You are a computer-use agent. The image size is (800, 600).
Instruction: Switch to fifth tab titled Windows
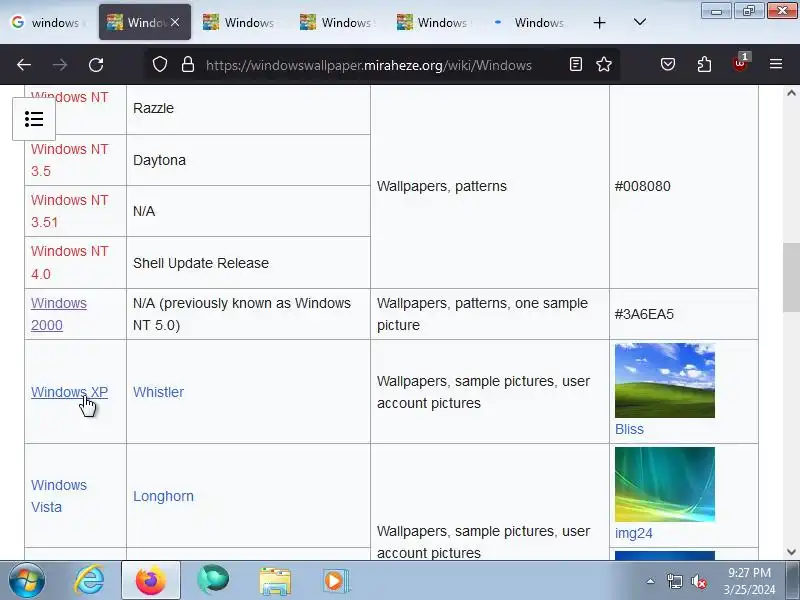pos(433,22)
